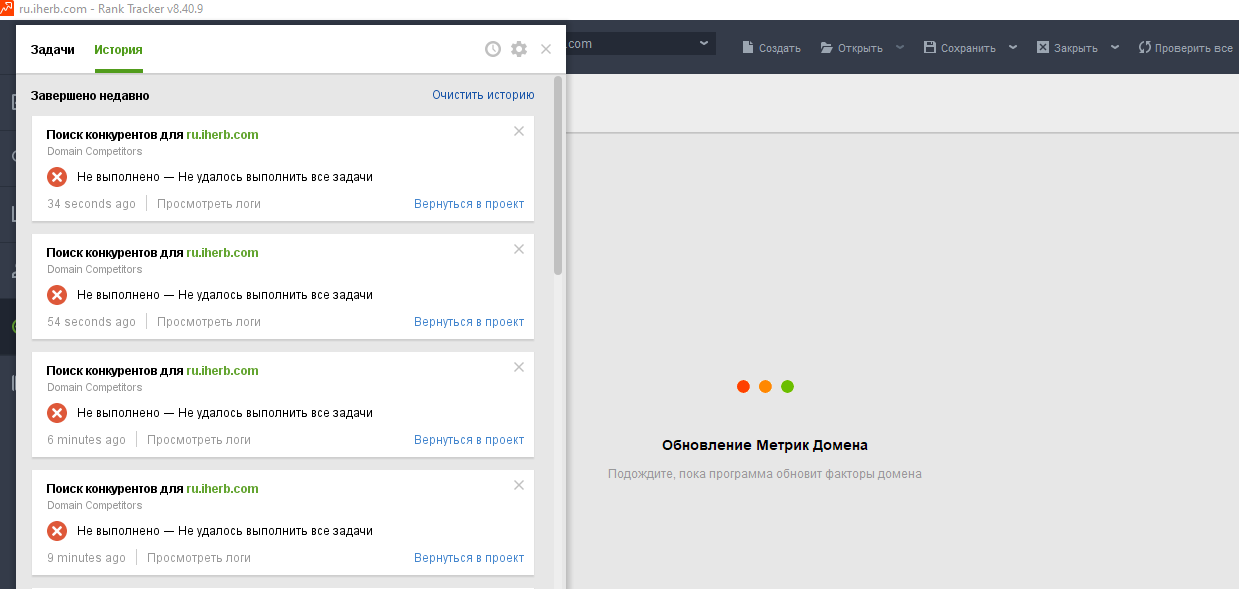Screen dimensions: 1239x589
Task: Open ru.iherb.com link in first task card
Action: coord(222,135)
